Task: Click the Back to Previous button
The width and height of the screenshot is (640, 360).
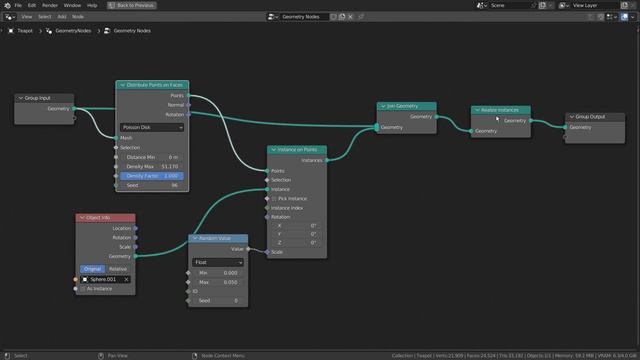Action: 132,5
